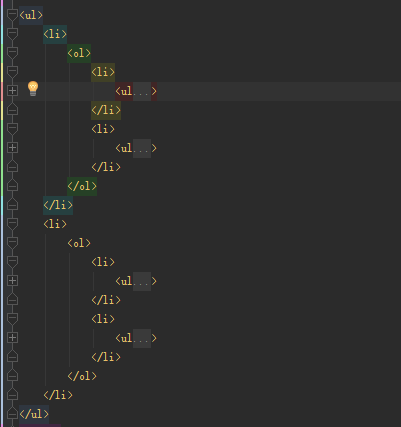This screenshot has width=401, height=427.
Task: Click the unhighlighted </ol> closing tag text
Action: (x=82, y=376)
